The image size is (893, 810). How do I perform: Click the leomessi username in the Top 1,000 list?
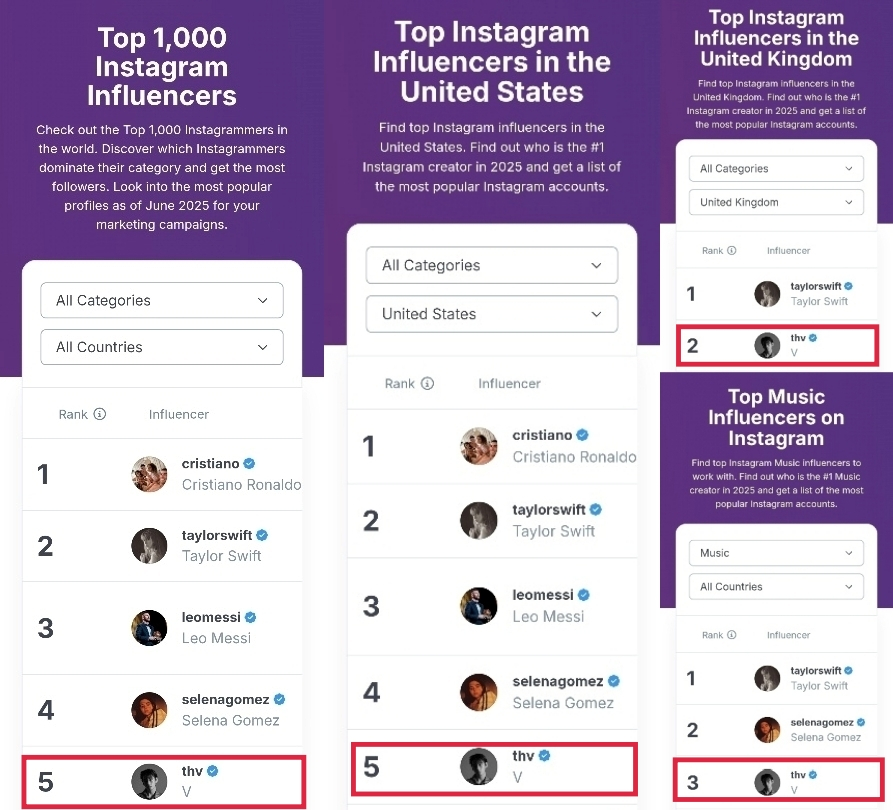[211, 618]
